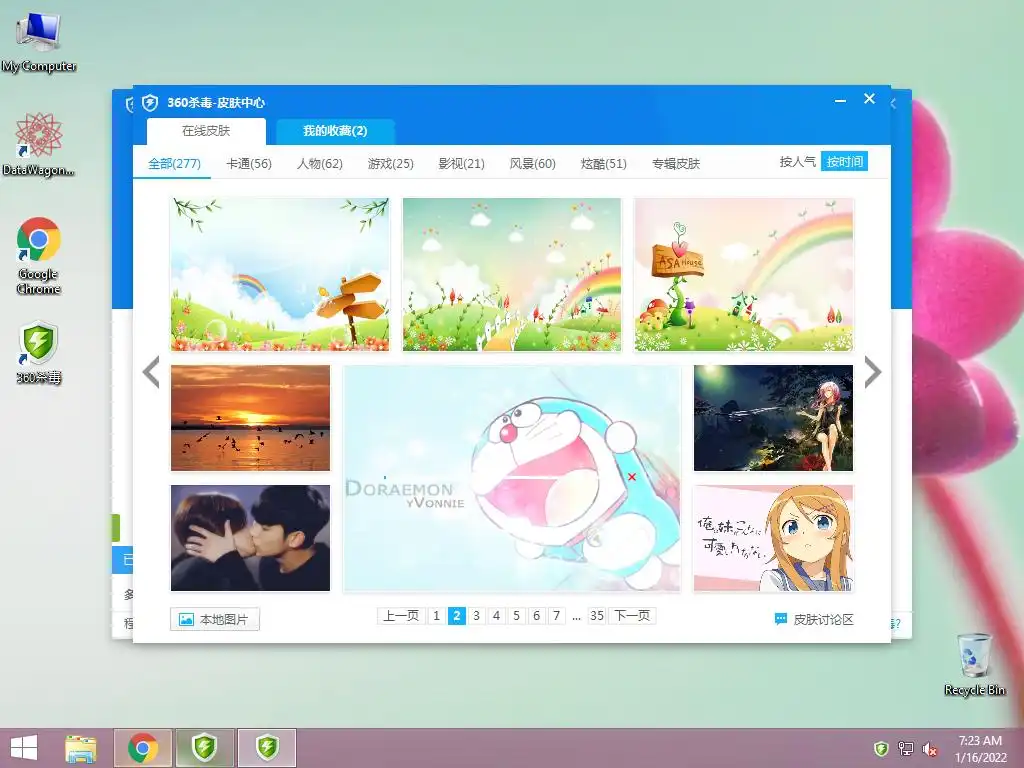
Task: Select the 影视(21) category
Action: click(x=462, y=163)
